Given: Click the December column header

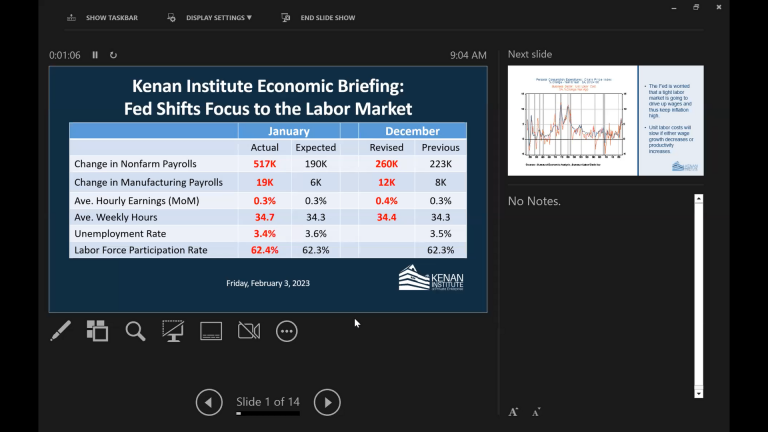Looking at the screenshot, I should 412,131.
